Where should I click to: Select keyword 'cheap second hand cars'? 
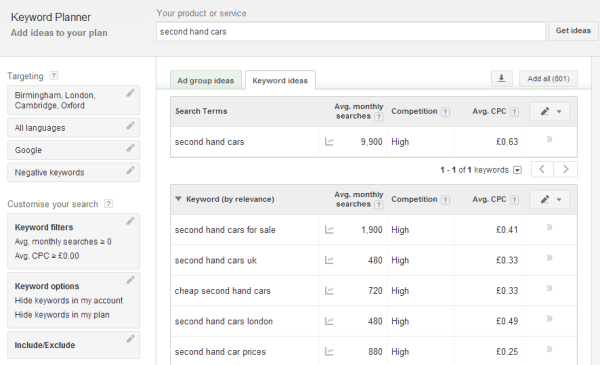point(222,291)
